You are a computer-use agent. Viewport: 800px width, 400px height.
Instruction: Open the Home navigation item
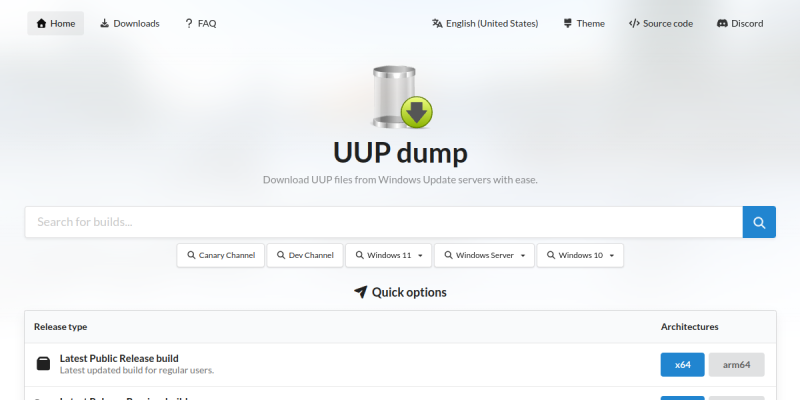tap(56, 23)
